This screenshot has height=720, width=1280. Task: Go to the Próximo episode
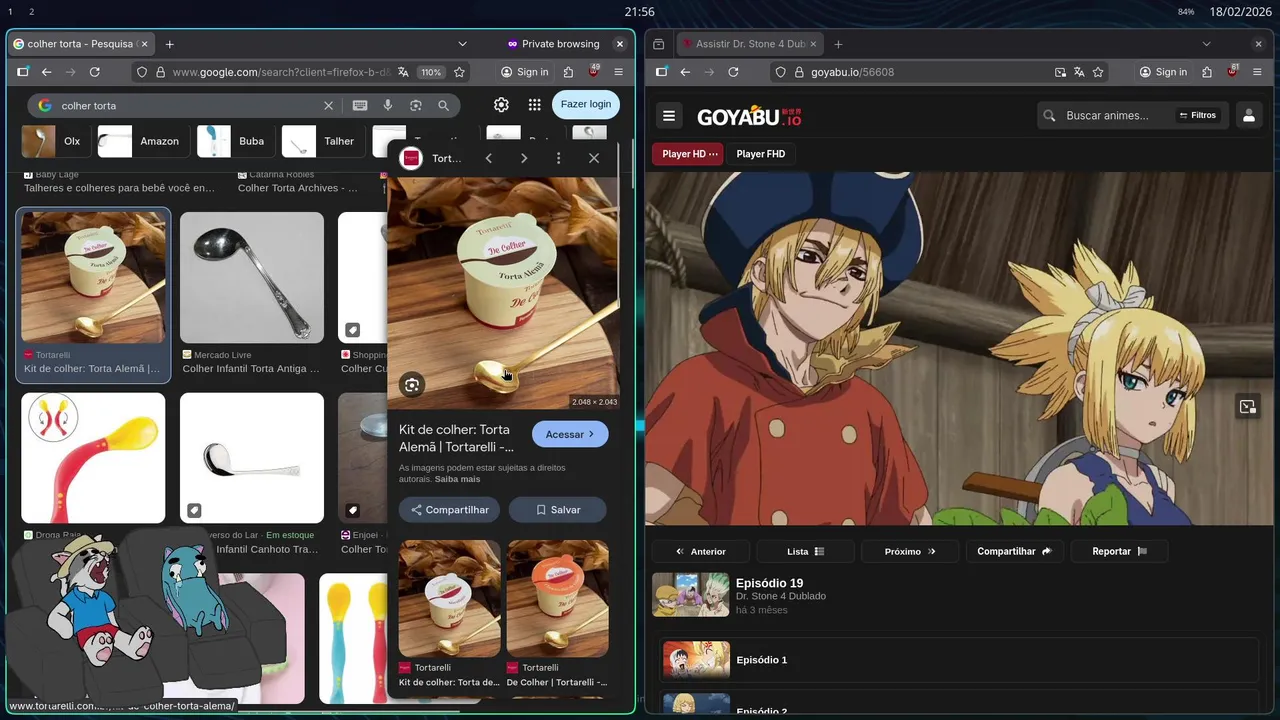910,551
